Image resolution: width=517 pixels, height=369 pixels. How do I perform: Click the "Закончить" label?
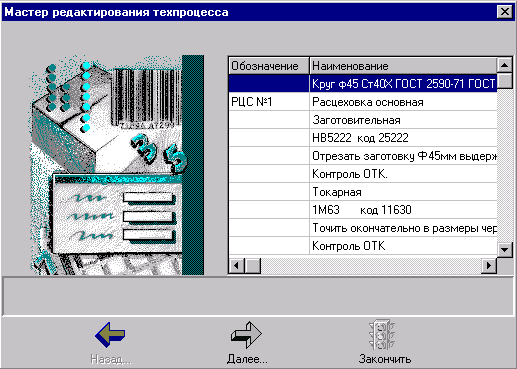click(385, 359)
